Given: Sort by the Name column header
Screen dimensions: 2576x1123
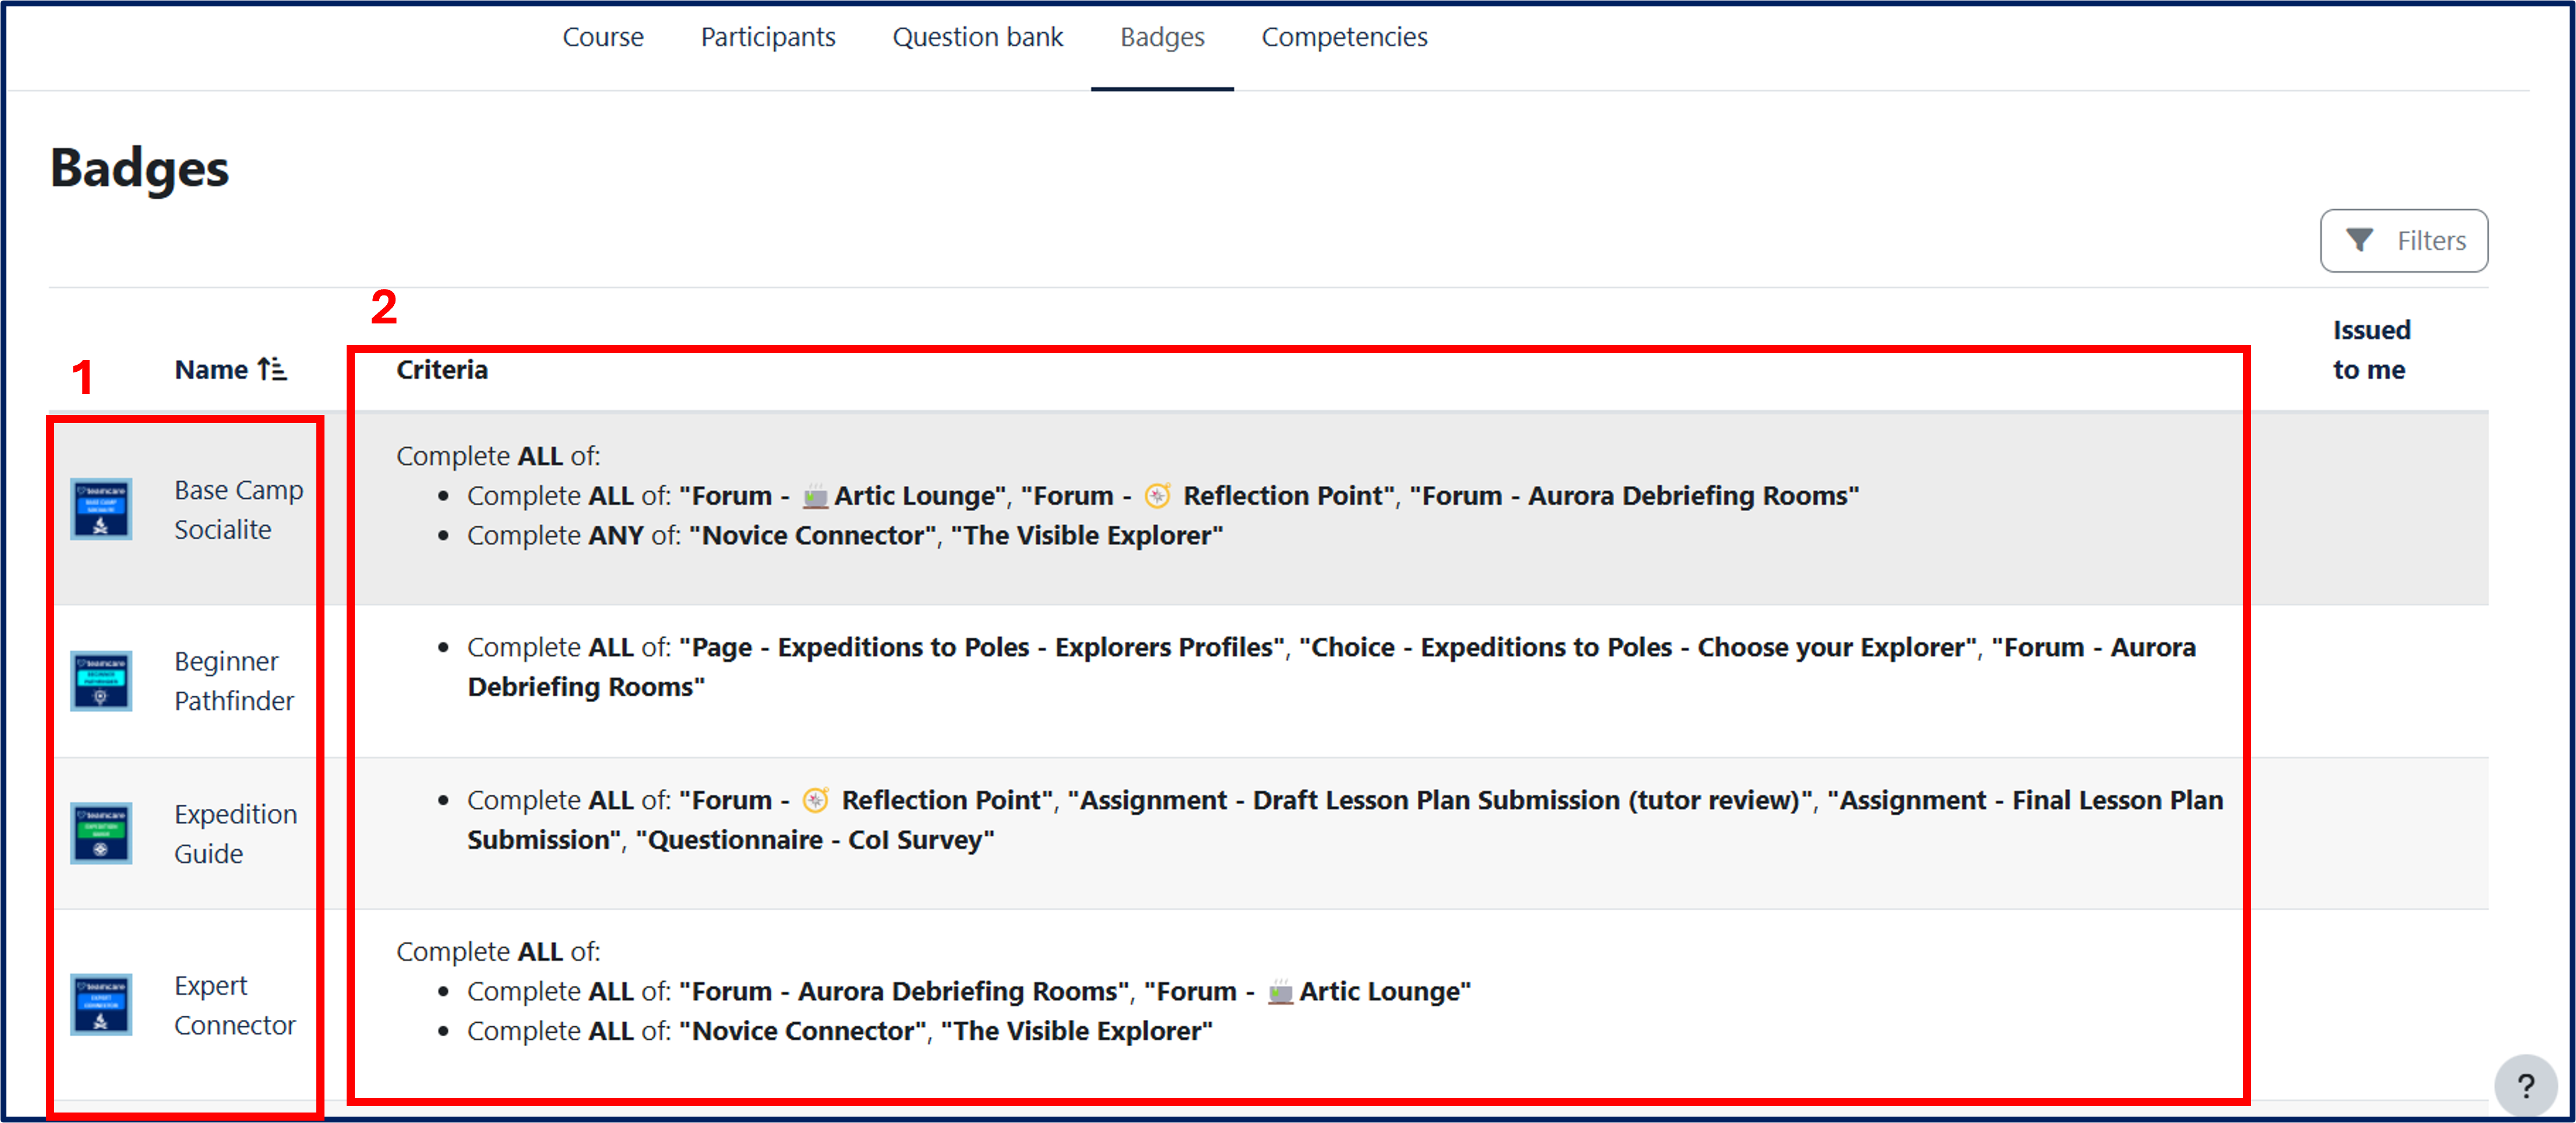Looking at the screenshot, I should click(211, 370).
